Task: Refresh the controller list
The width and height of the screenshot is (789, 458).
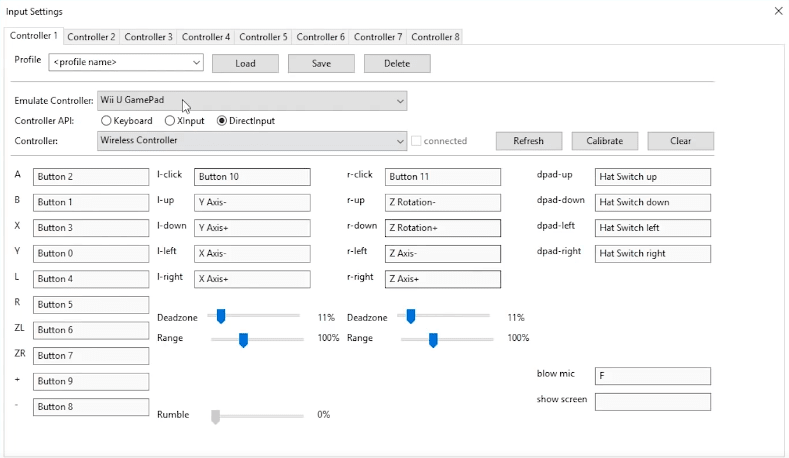Action: tap(528, 141)
